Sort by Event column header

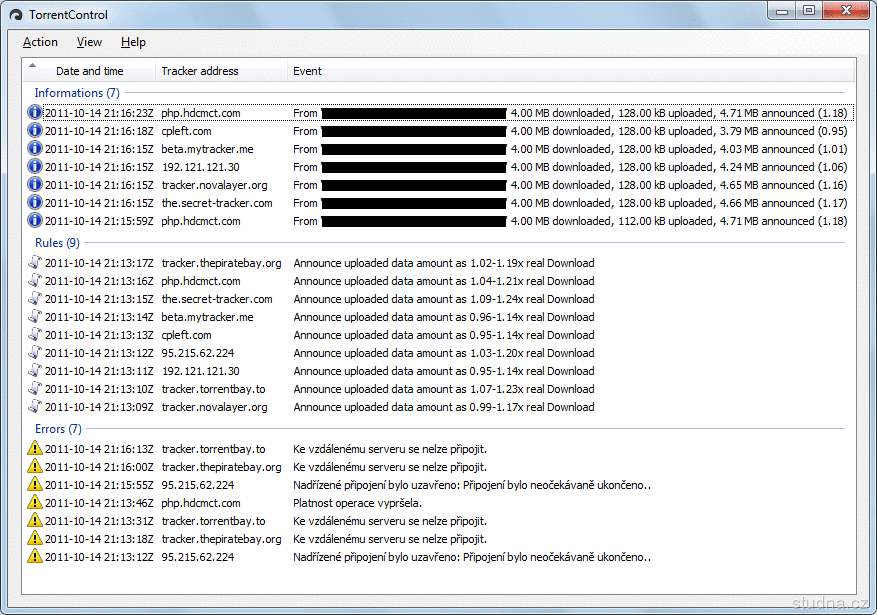tap(308, 71)
